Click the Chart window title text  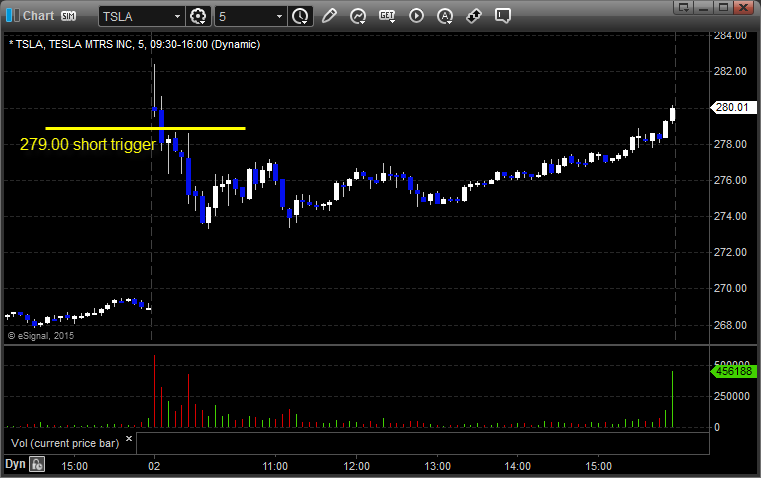pos(38,16)
